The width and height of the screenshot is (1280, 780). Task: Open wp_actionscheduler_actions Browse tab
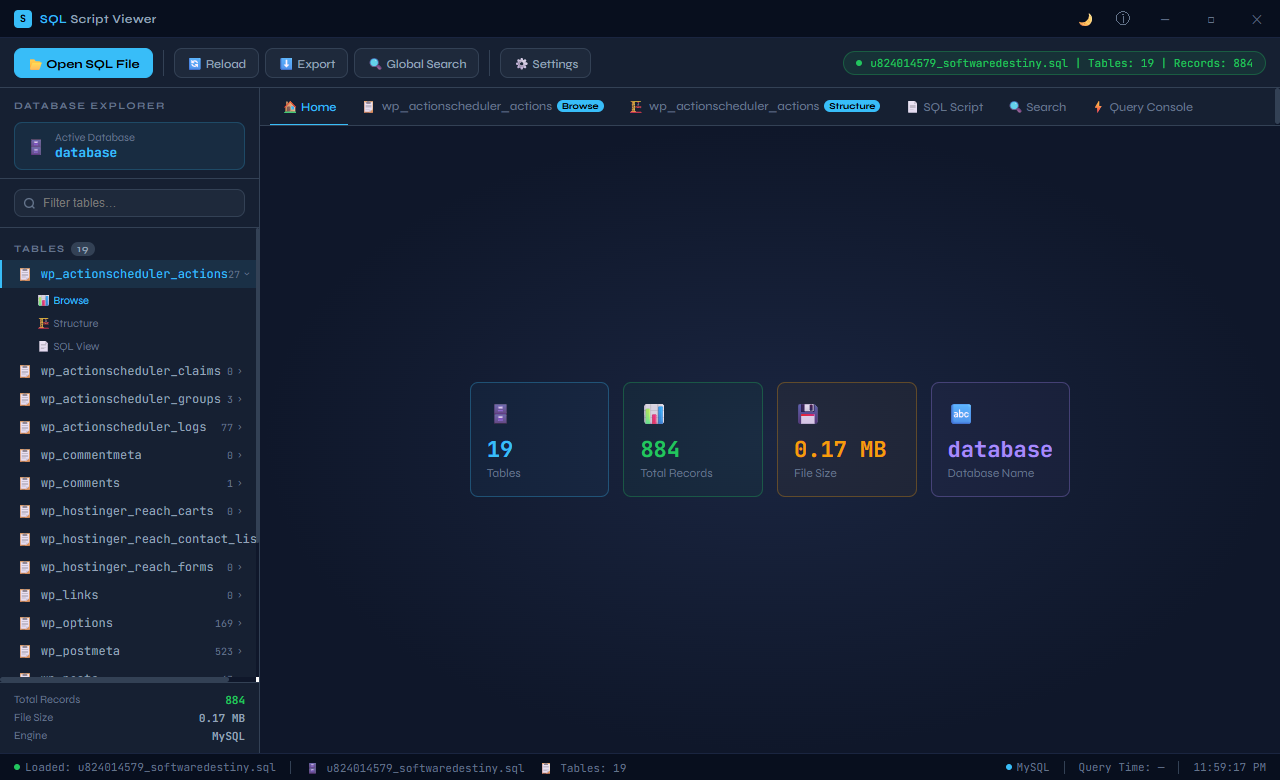point(482,107)
